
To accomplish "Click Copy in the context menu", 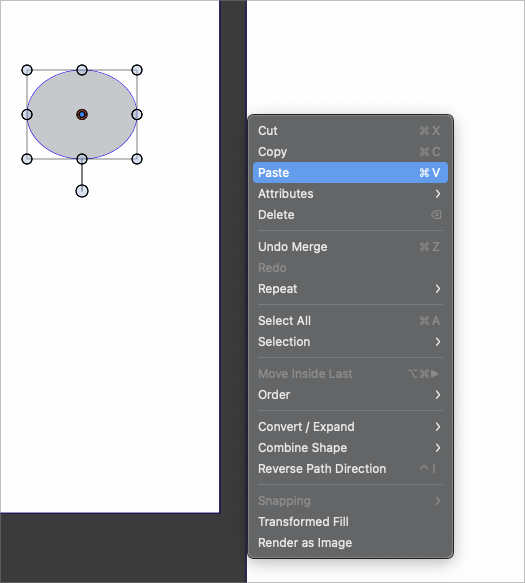I will (350, 152).
